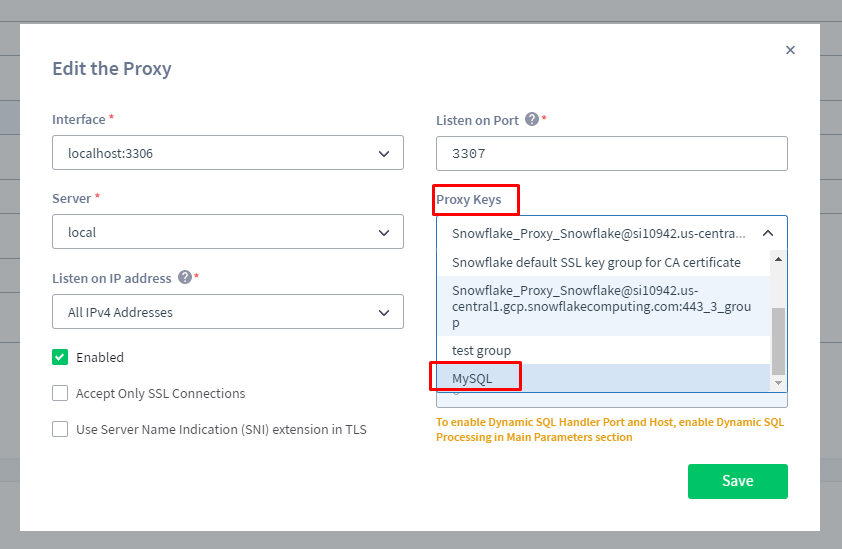The height and width of the screenshot is (549, 842).
Task: Click the Proxy Keys label
Action: [468, 199]
